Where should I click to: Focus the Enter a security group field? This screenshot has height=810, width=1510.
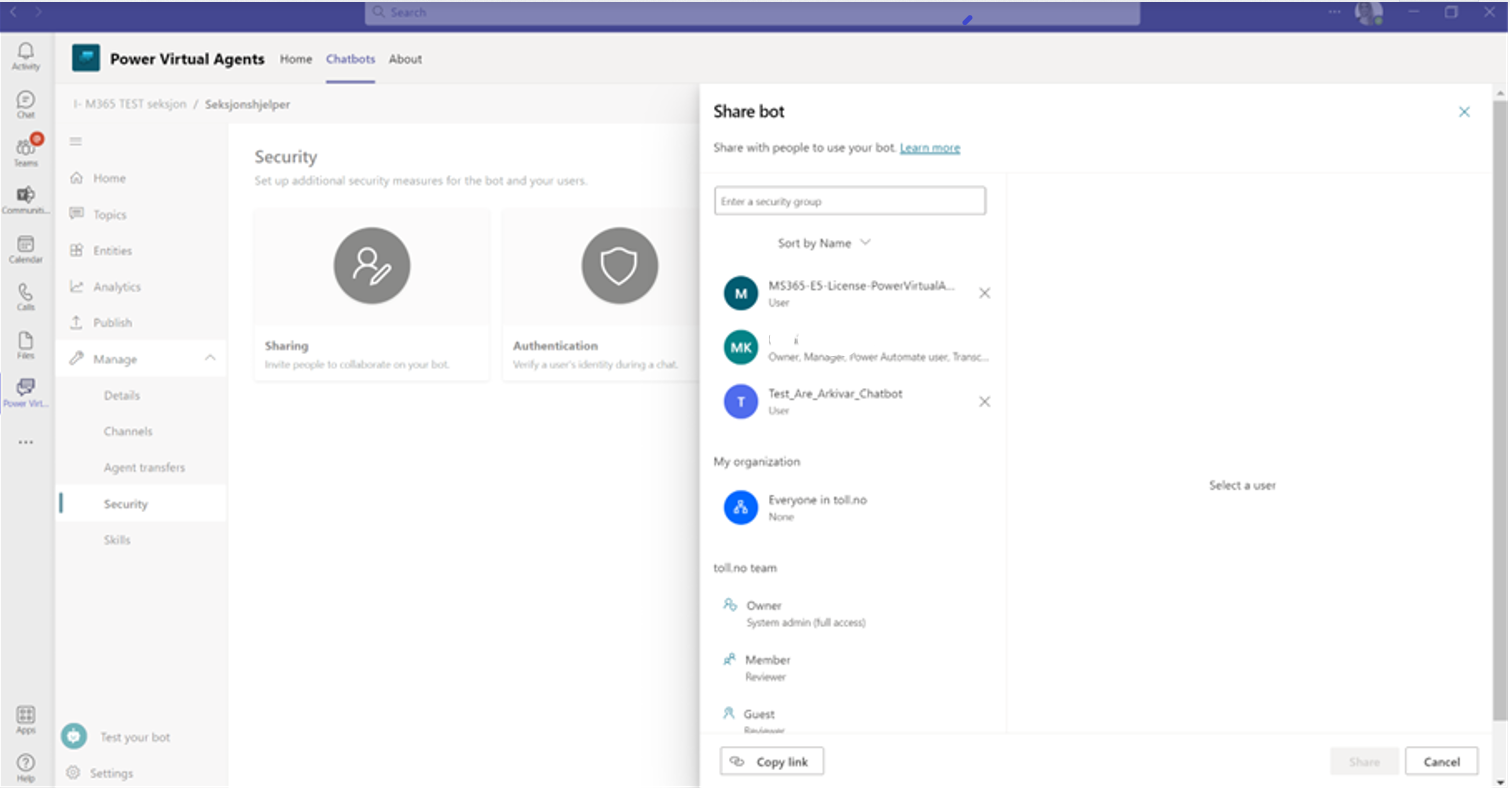tap(850, 201)
